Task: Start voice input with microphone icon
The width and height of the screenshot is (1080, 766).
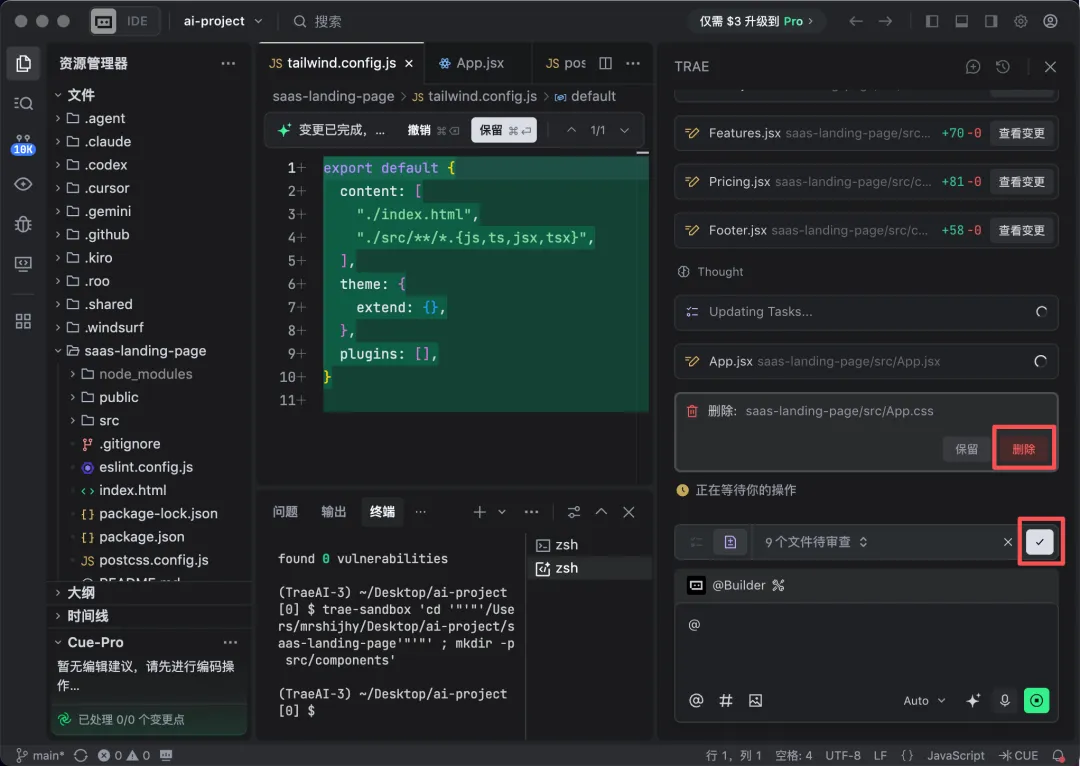Action: point(1005,701)
